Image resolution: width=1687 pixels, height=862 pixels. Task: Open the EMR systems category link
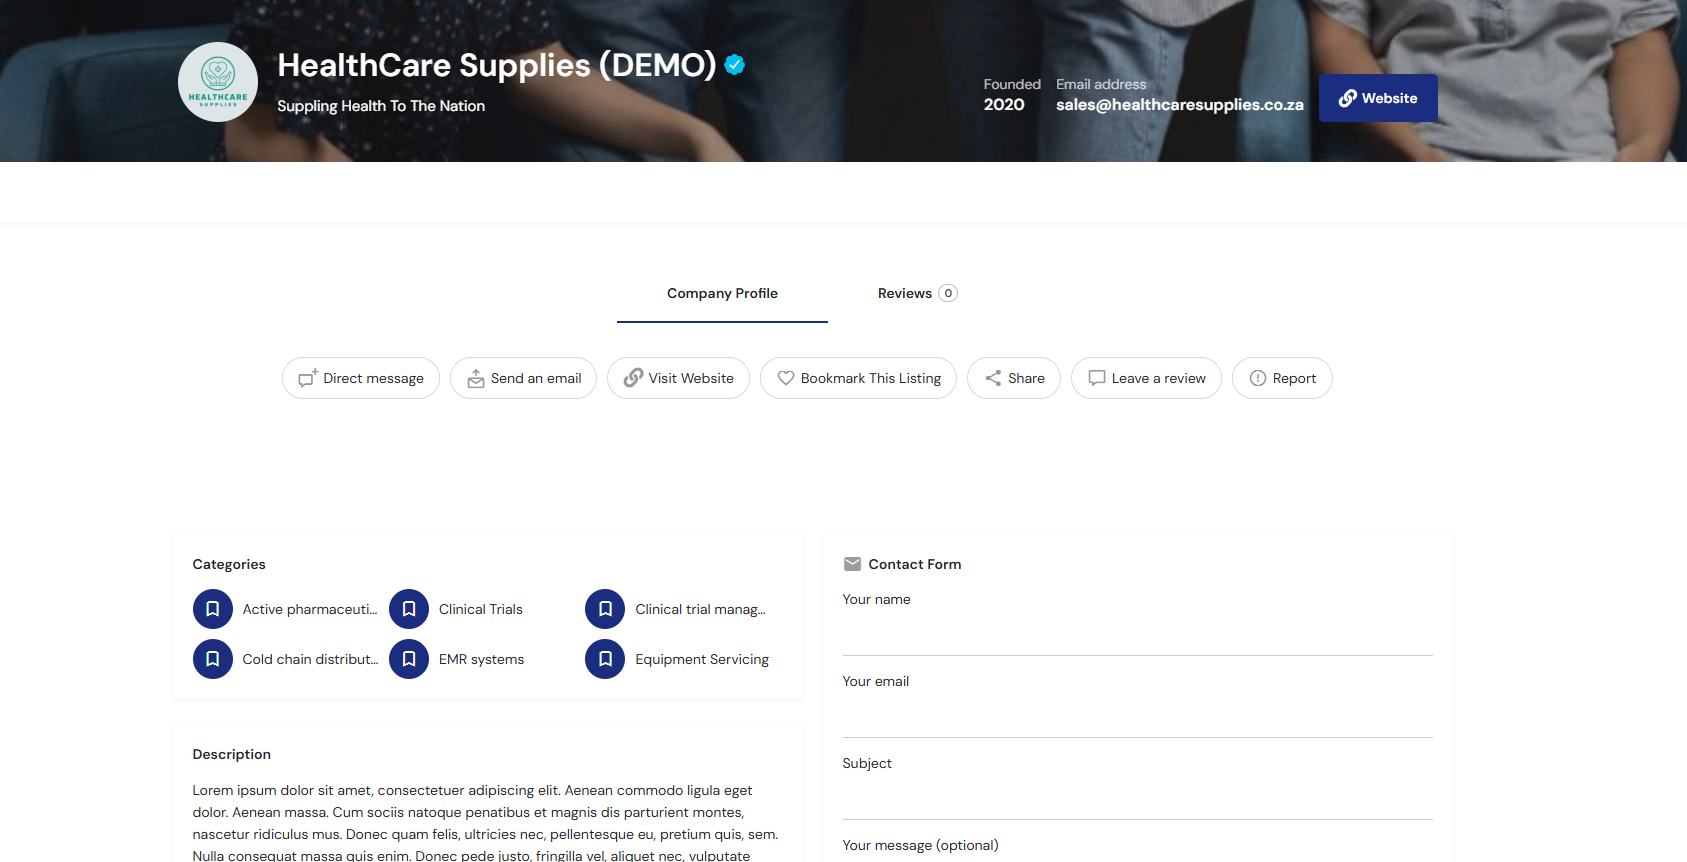[481, 659]
